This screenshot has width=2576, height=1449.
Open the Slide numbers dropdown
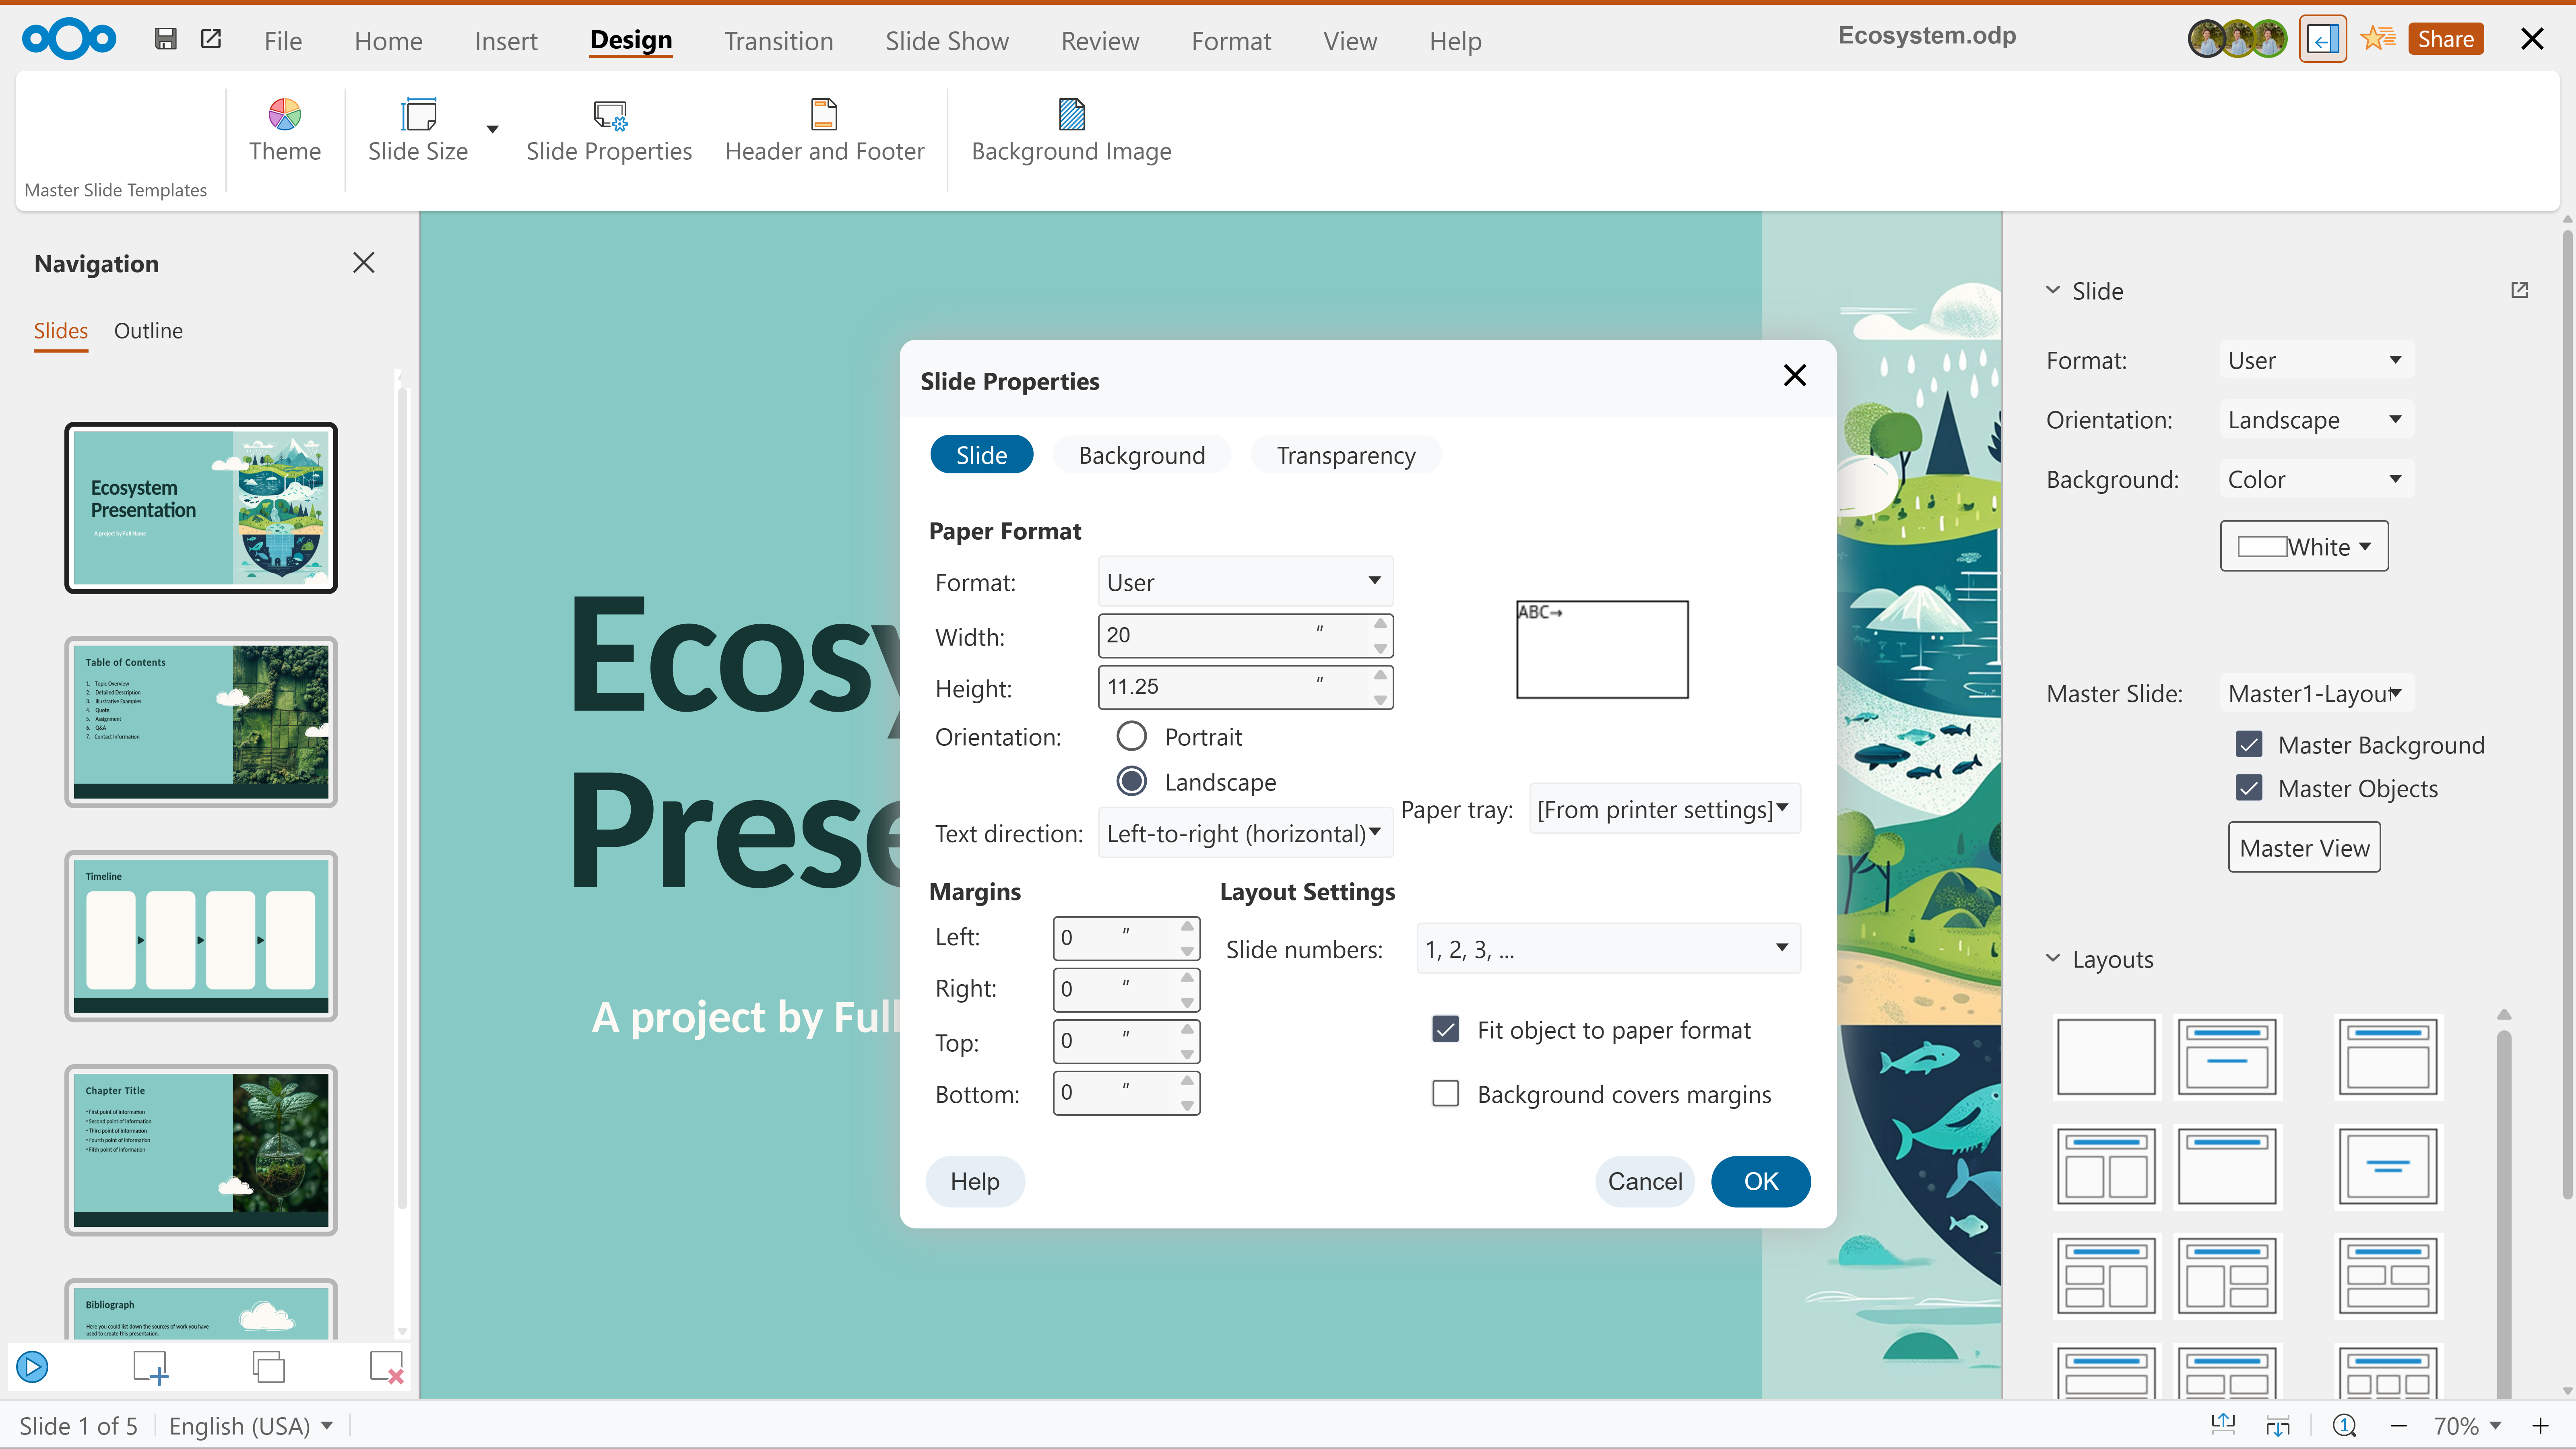coord(1606,948)
